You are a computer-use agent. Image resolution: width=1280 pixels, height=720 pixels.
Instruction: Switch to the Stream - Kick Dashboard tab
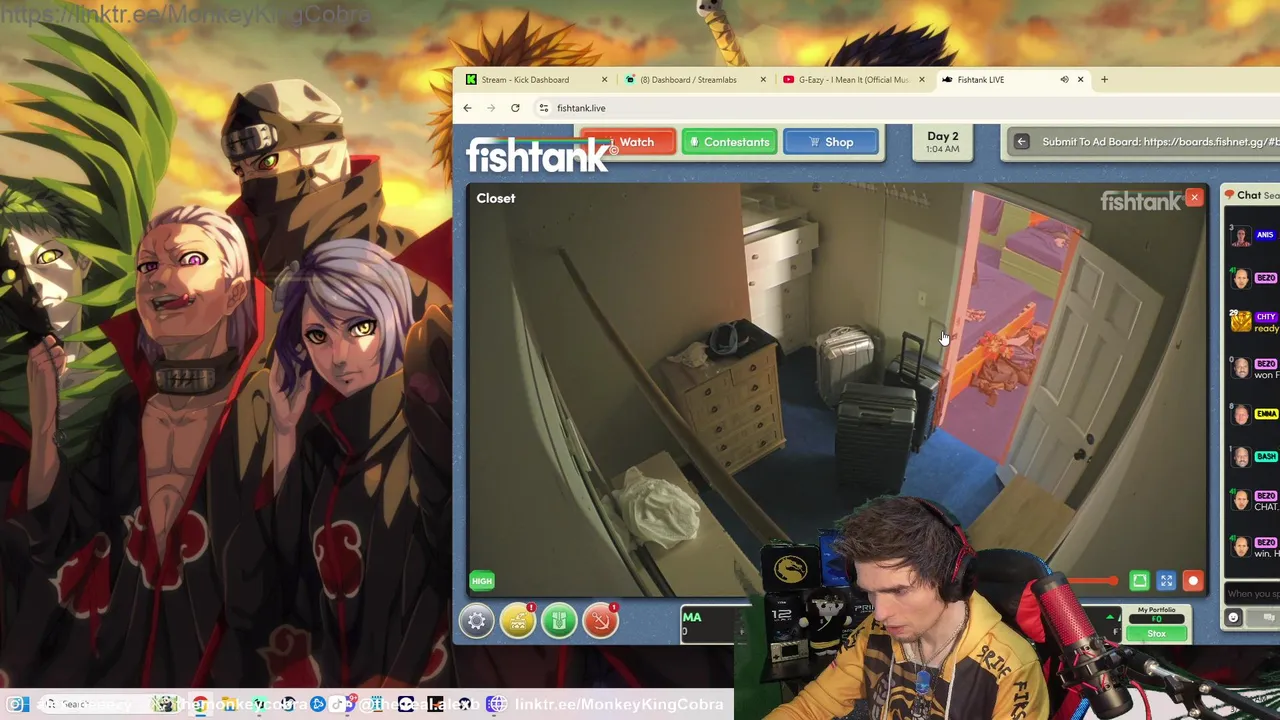537,80
